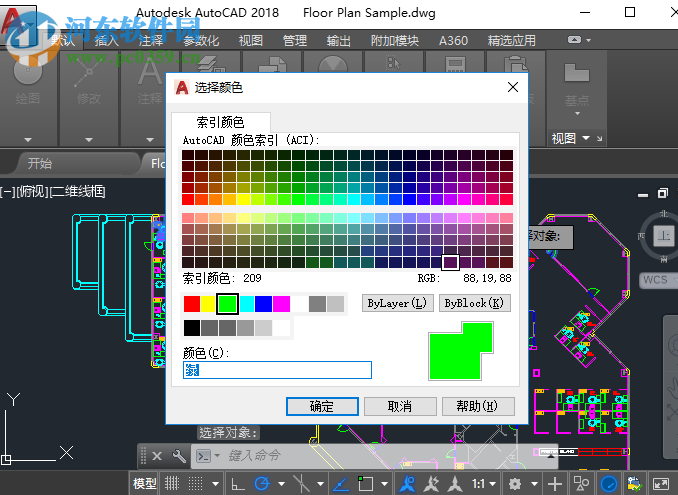Click the graphics performance check icon
This screenshot has height=495, width=678.
click(x=634, y=483)
